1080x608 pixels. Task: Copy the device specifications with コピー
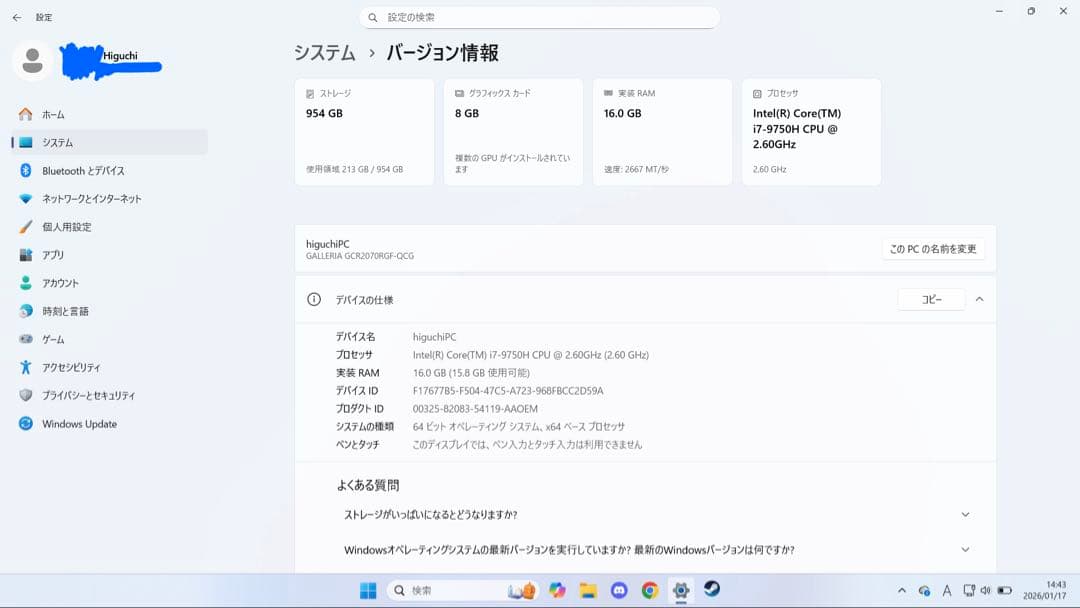(930, 299)
